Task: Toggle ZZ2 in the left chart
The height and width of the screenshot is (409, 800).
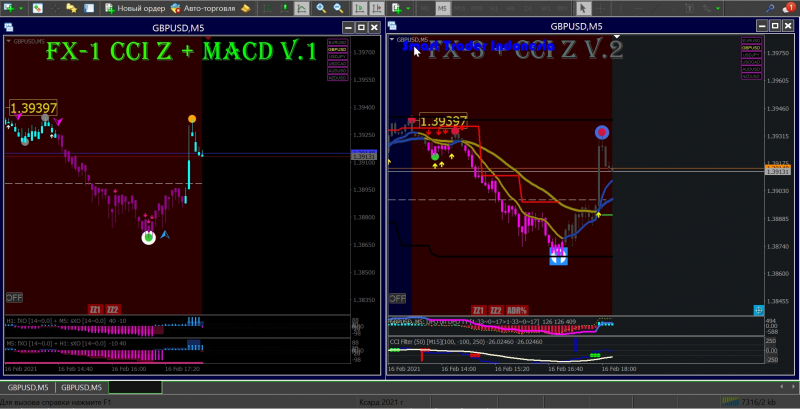Action: 113,310
